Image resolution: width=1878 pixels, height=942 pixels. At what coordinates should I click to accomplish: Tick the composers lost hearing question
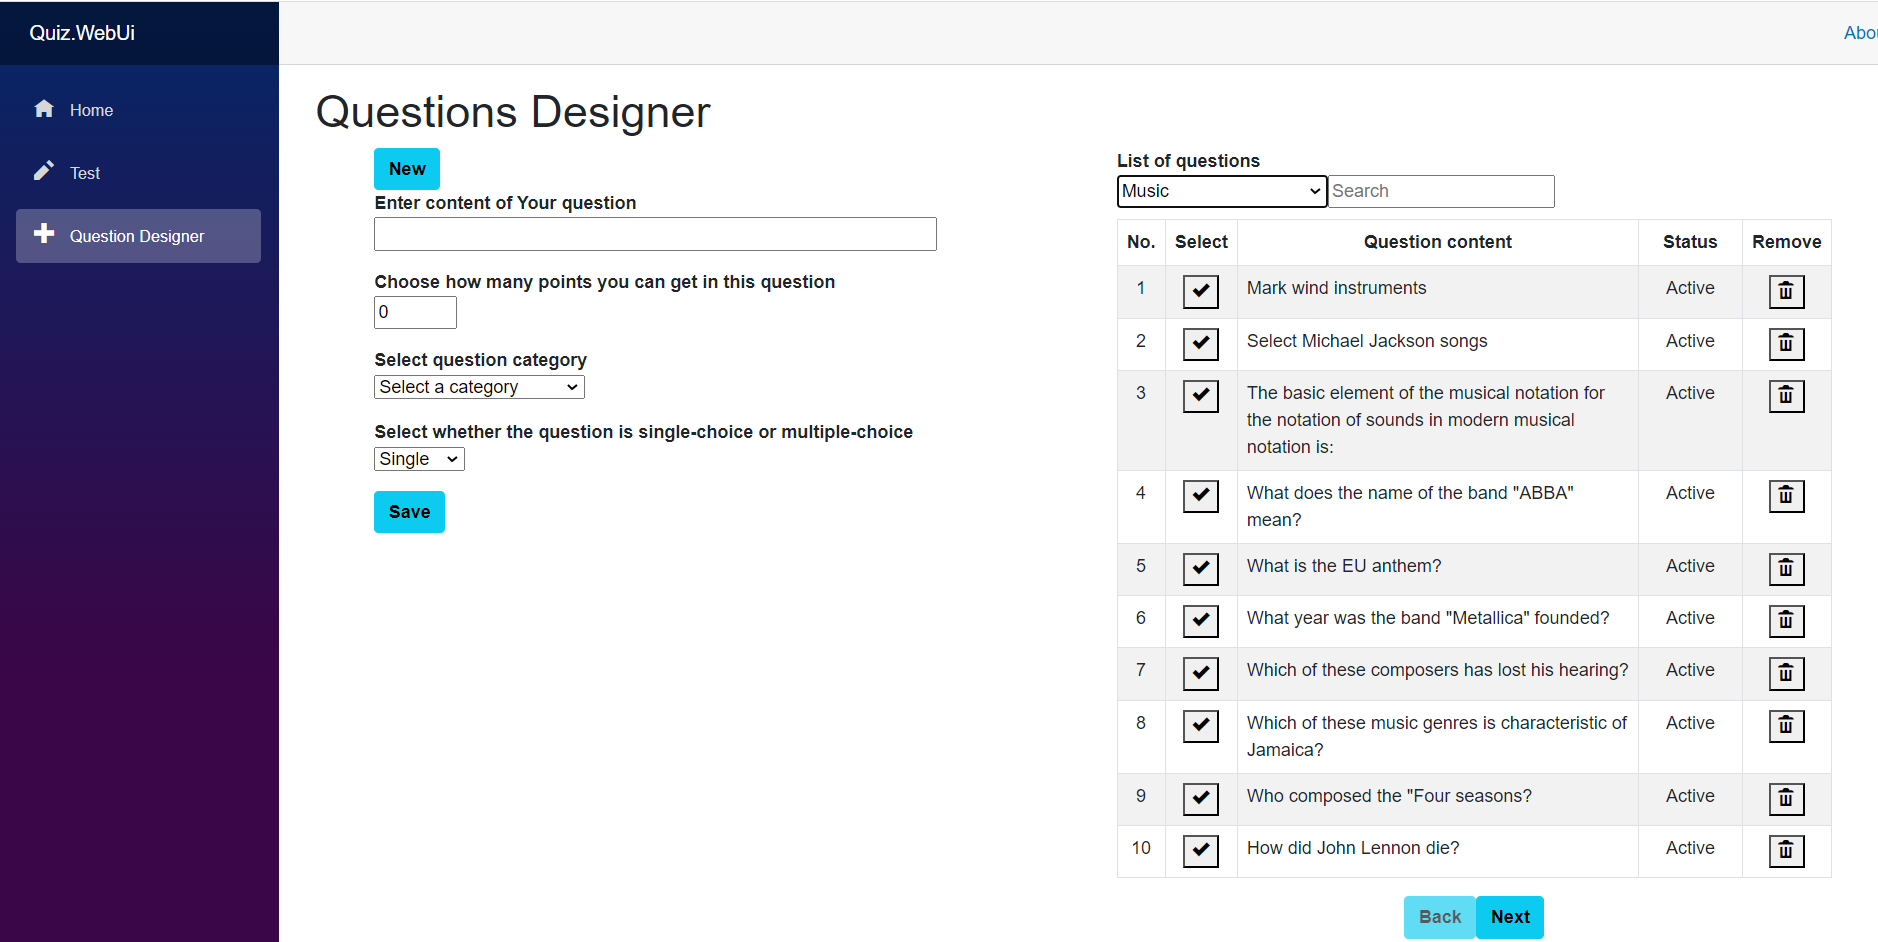pyautogui.click(x=1200, y=673)
